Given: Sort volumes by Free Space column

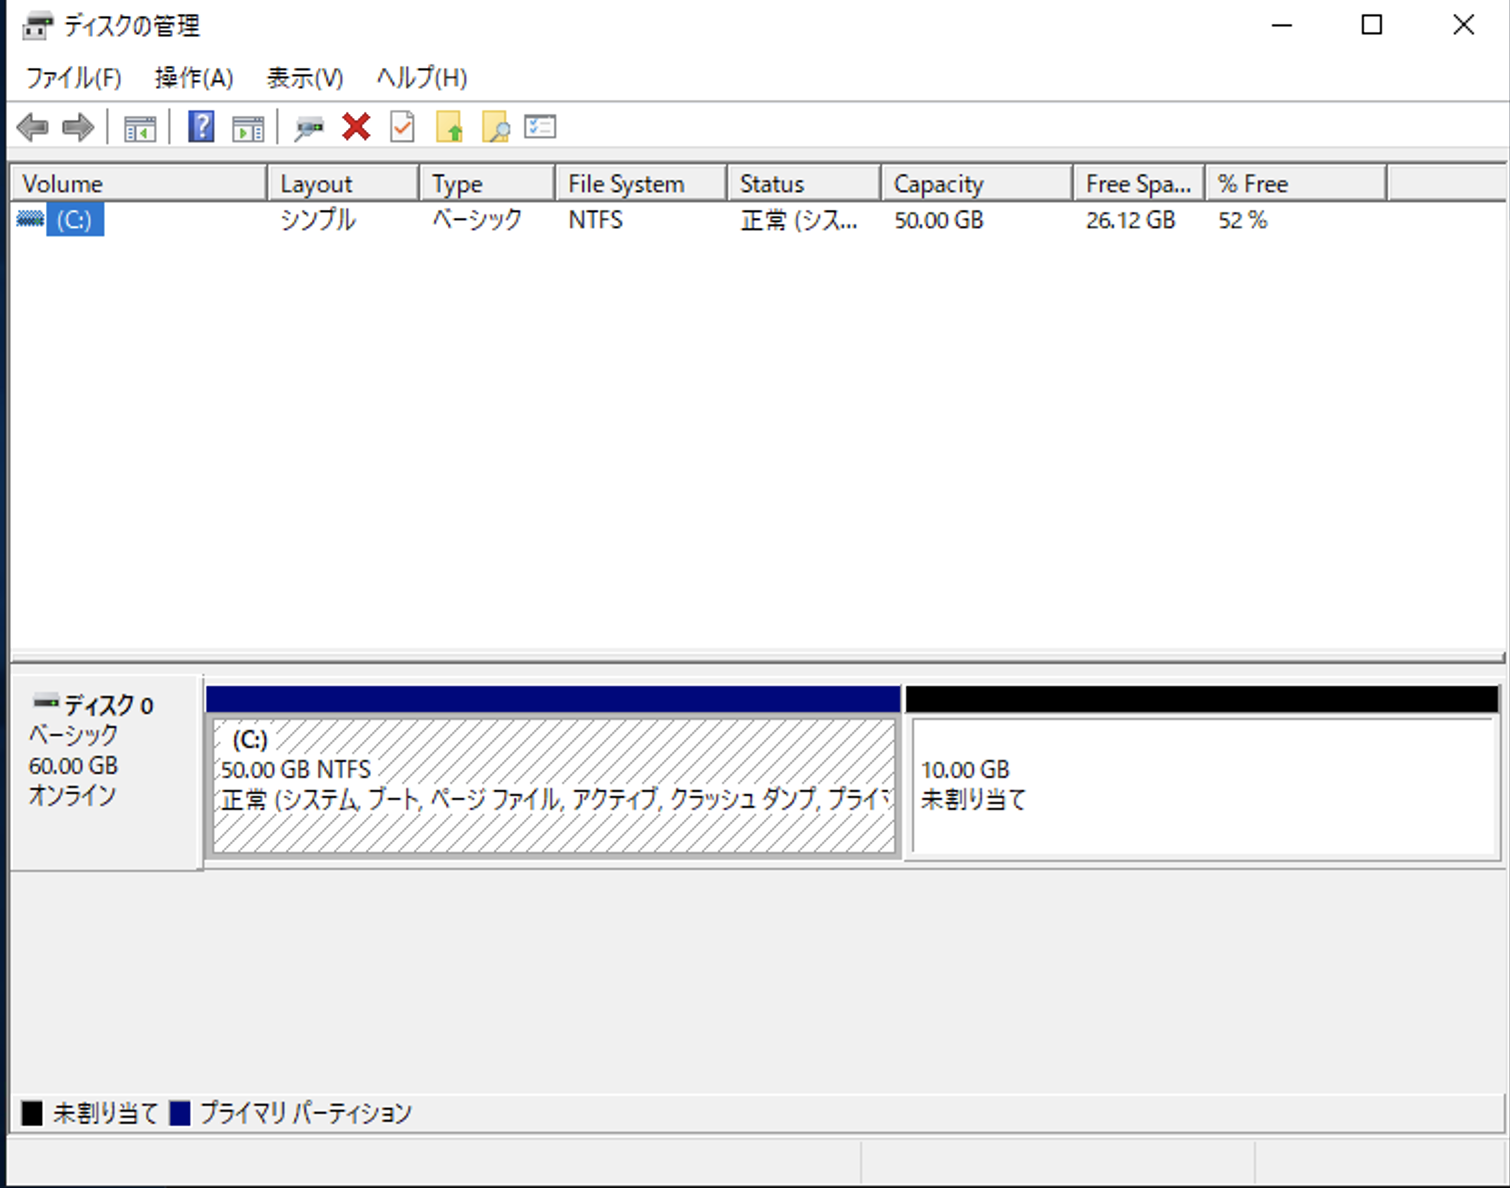Looking at the screenshot, I should pos(1137,183).
